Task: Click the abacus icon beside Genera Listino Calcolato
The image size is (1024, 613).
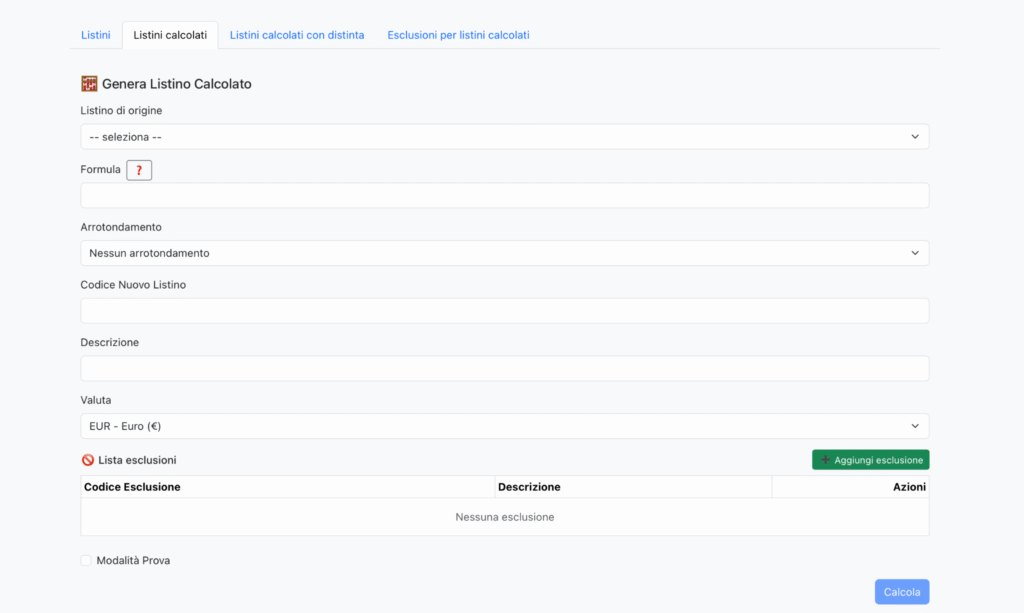Action: [88, 84]
